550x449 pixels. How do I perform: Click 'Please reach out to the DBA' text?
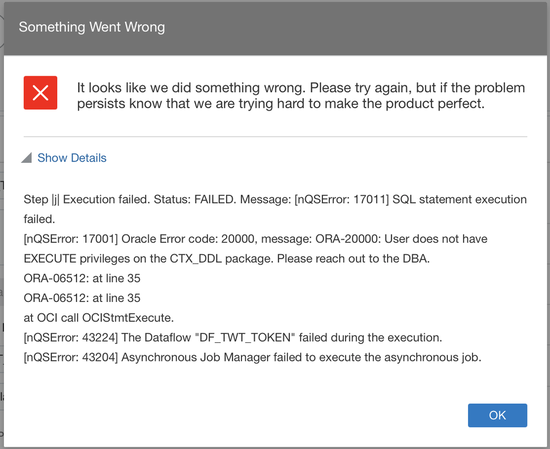353,259
